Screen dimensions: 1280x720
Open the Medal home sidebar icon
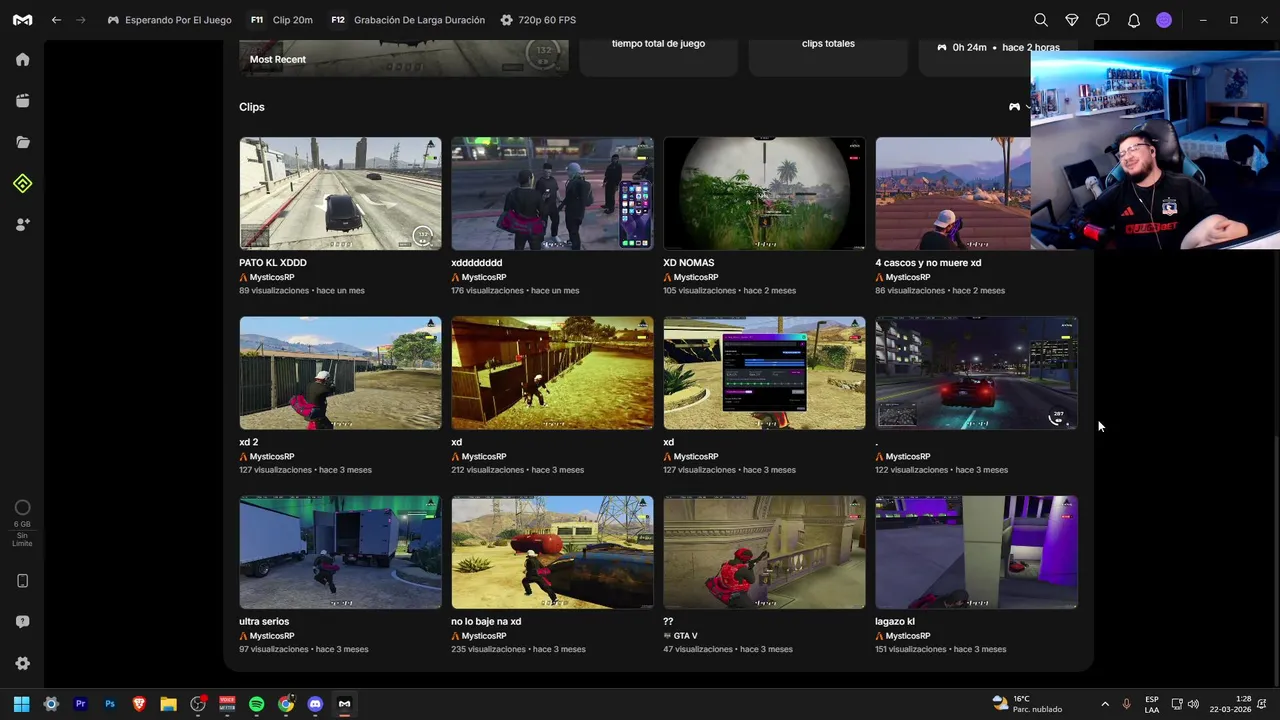[22, 59]
